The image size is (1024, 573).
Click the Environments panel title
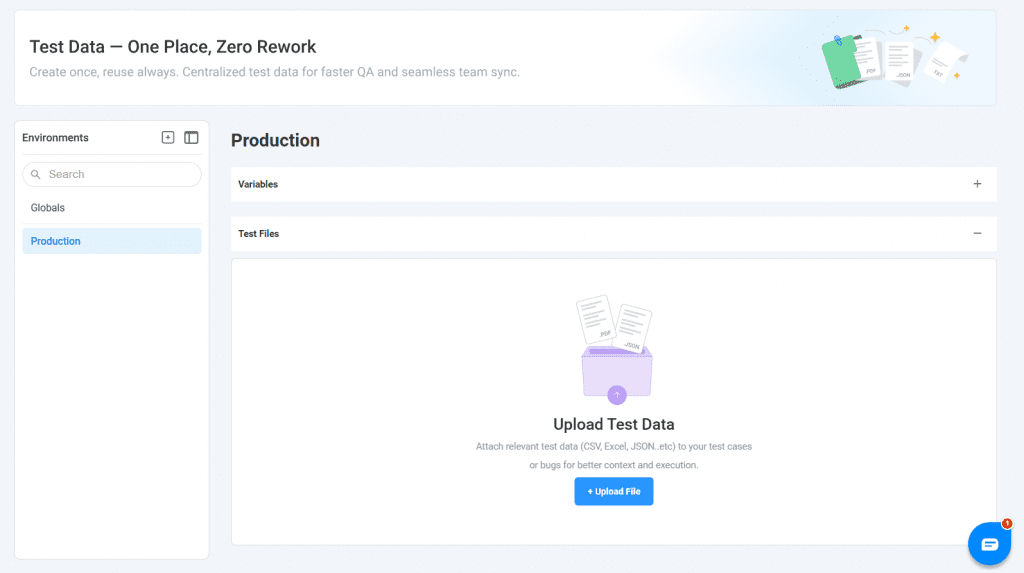click(55, 138)
